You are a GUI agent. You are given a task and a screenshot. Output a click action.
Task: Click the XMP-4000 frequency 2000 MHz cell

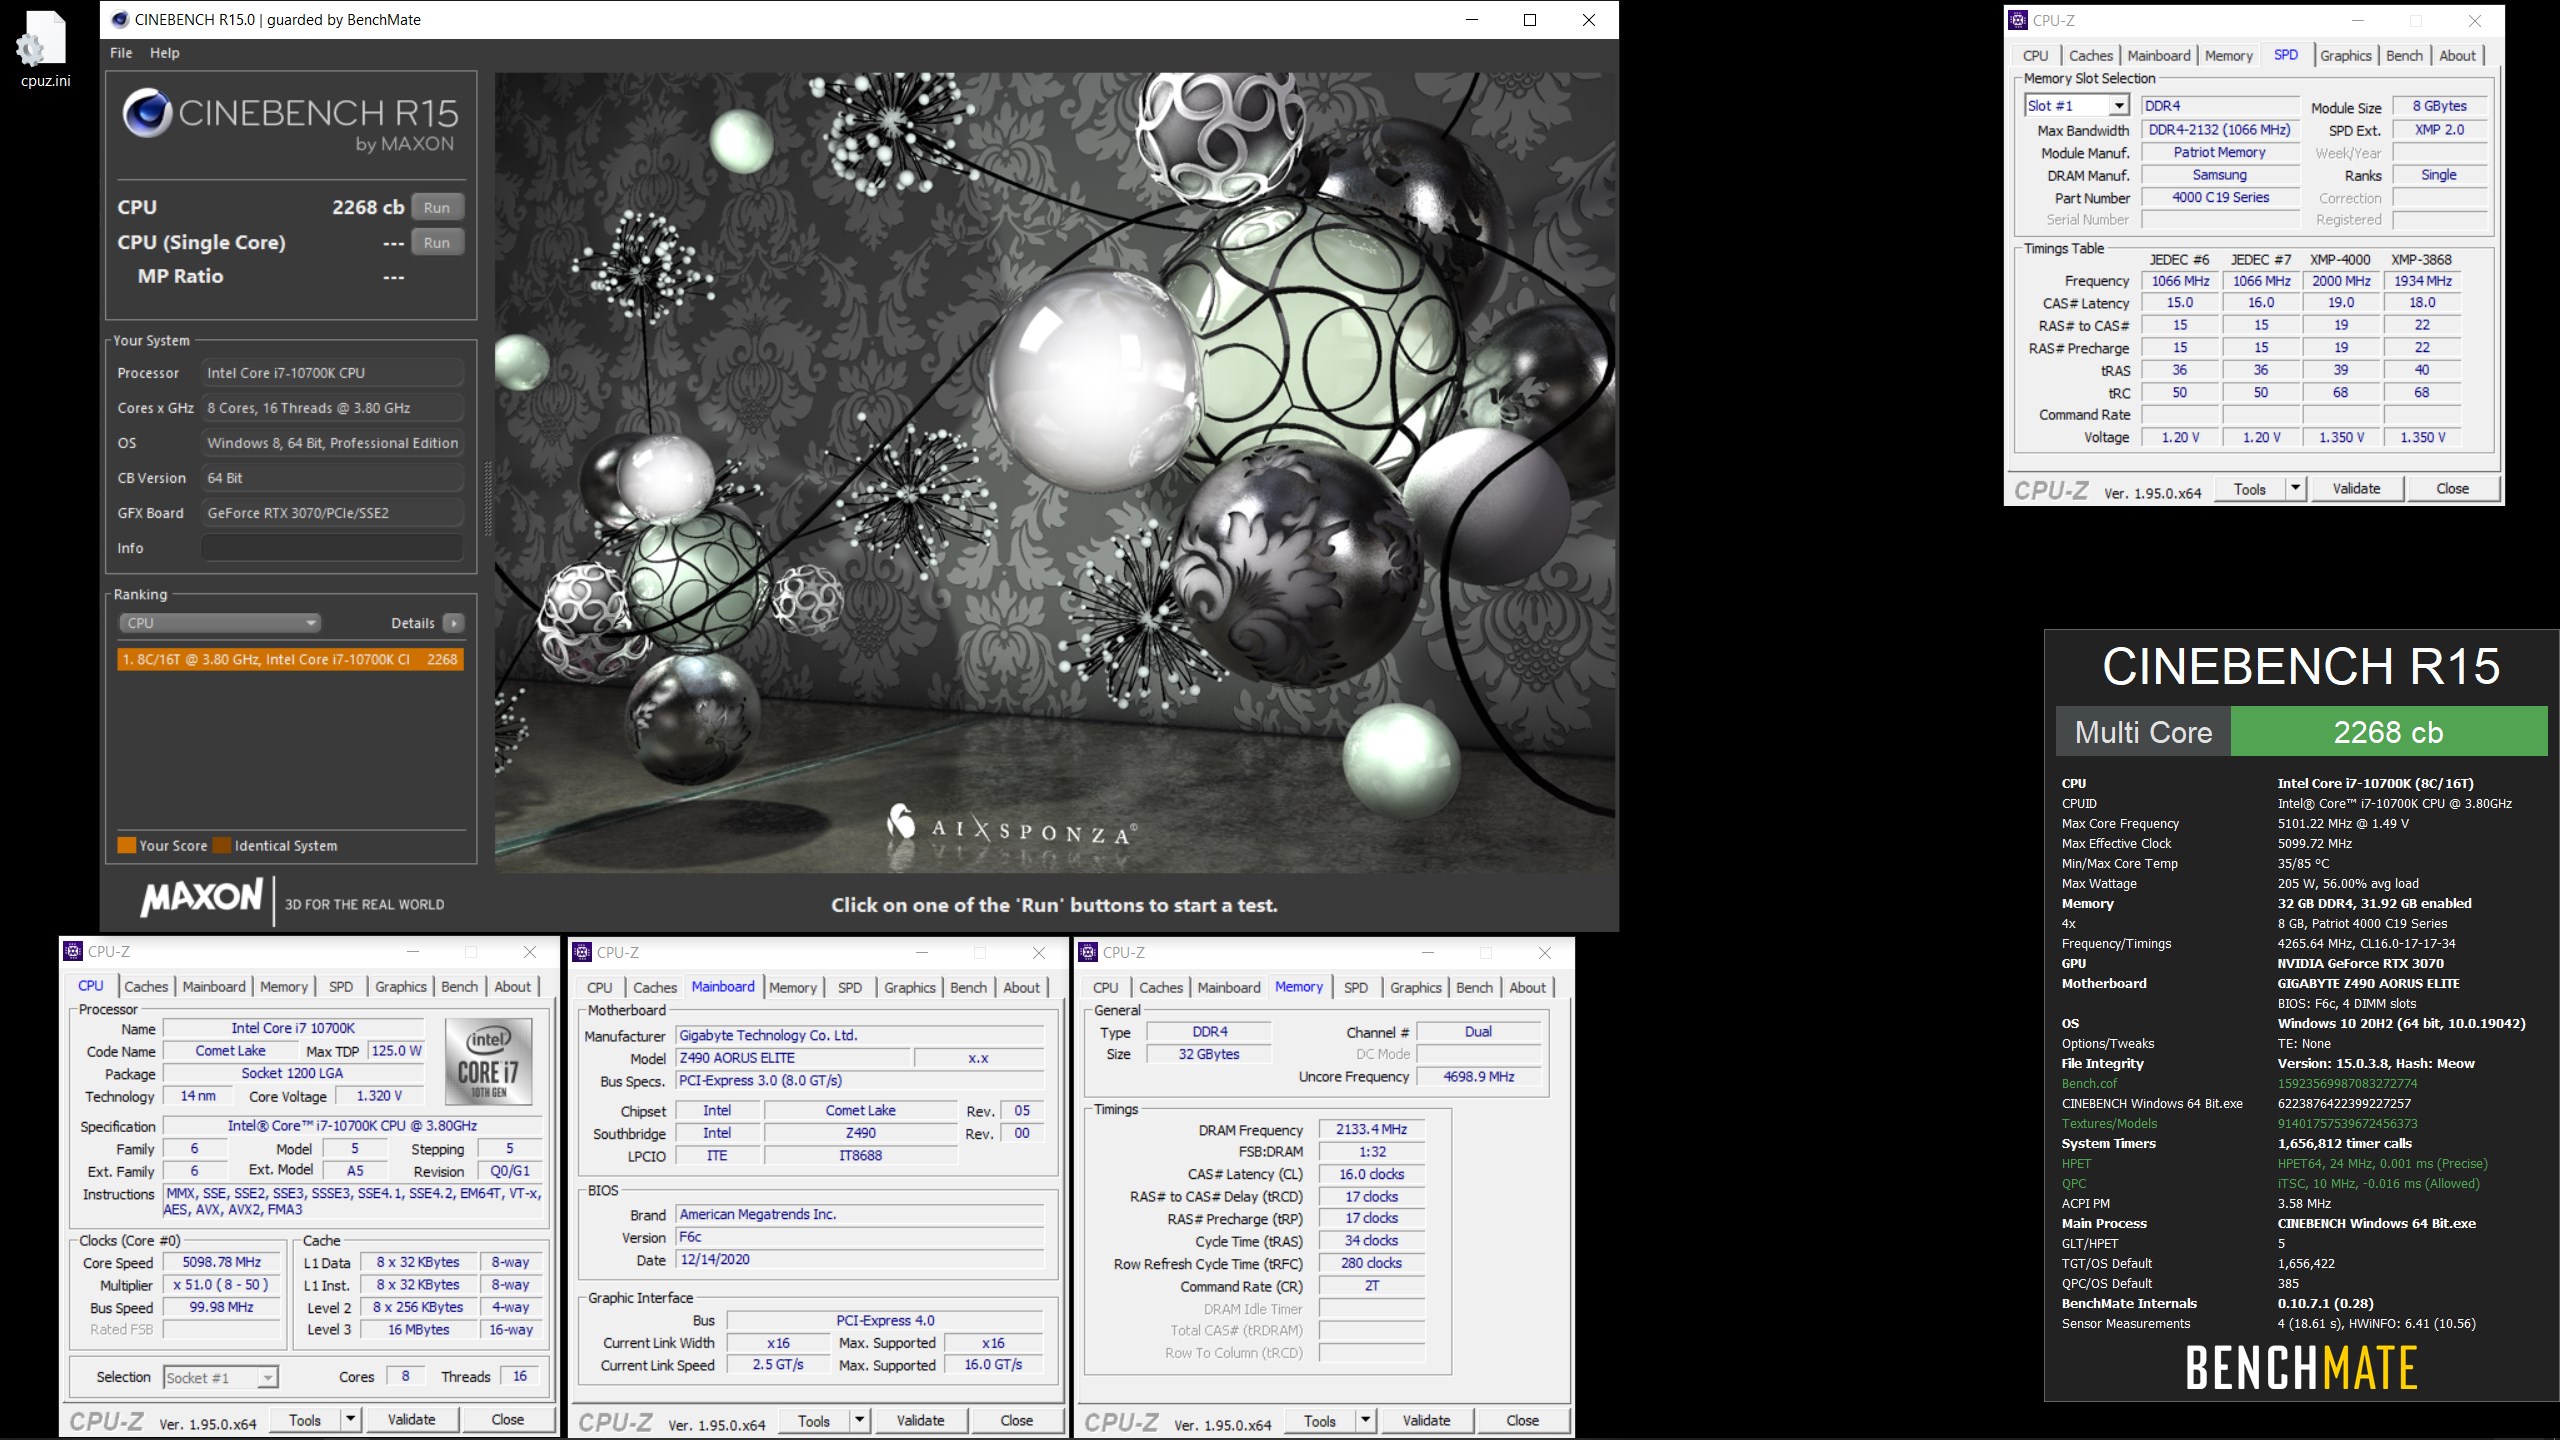pyautogui.click(x=2341, y=281)
